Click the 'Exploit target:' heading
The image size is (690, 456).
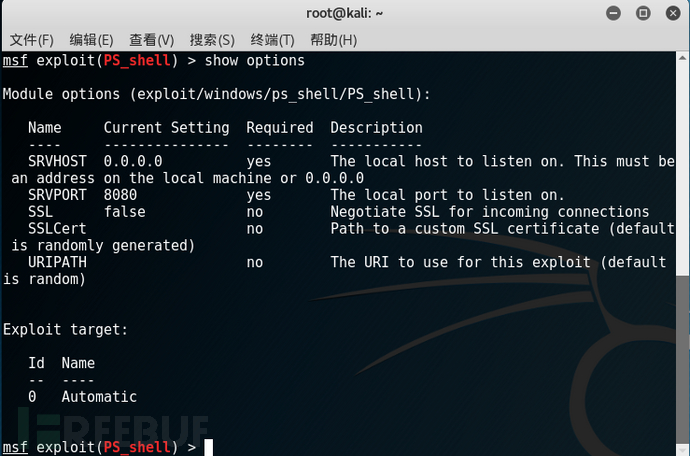pyautogui.click(x=65, y=330)
